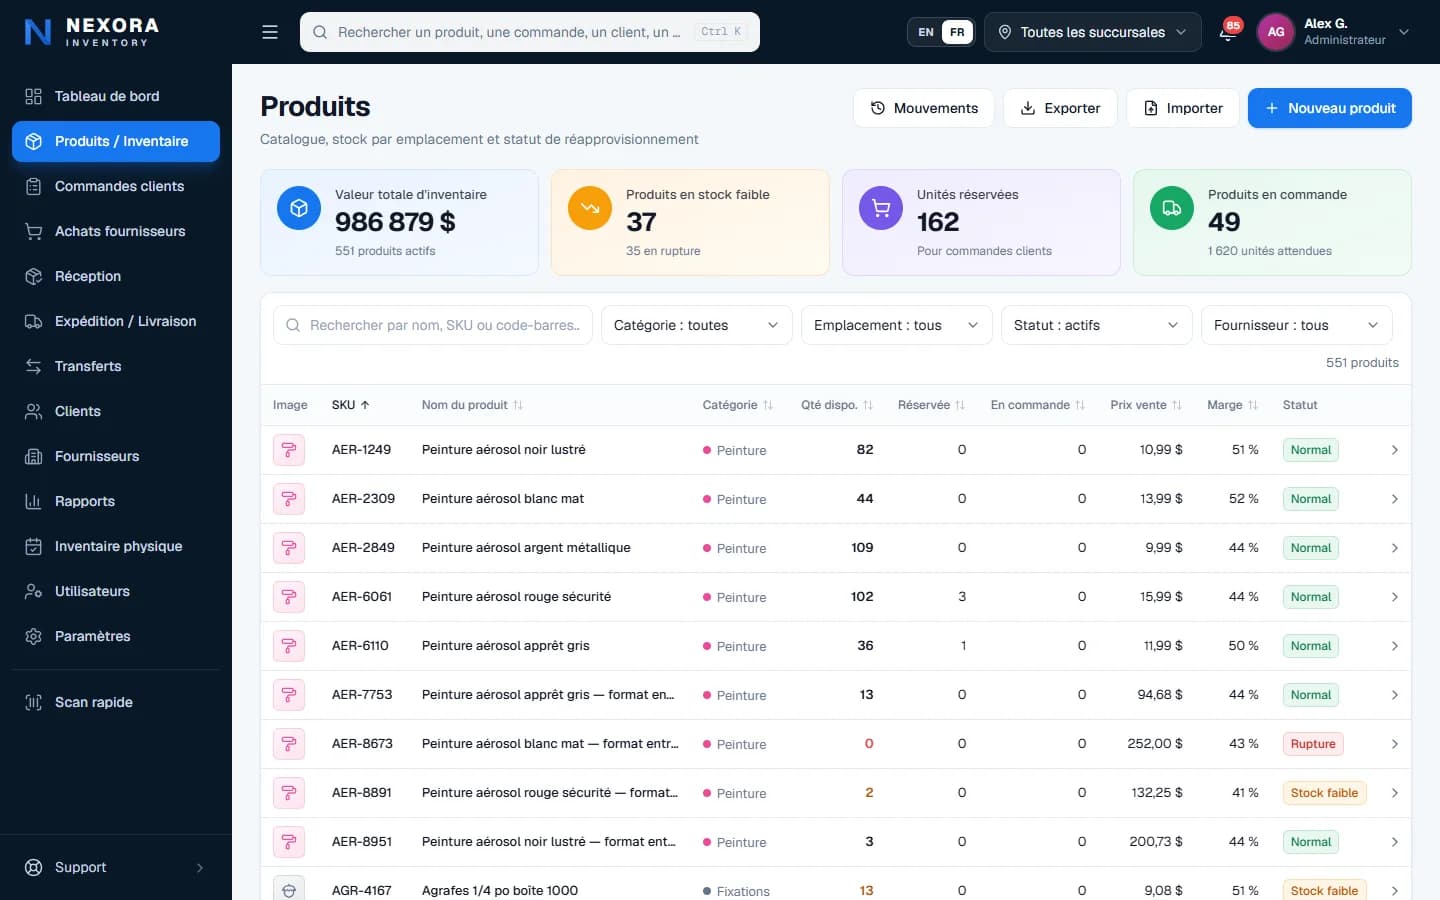Screen dimensions: 1440x900
Task: Sort by Qté dispo. column
Action: click(x=837, y=405)
